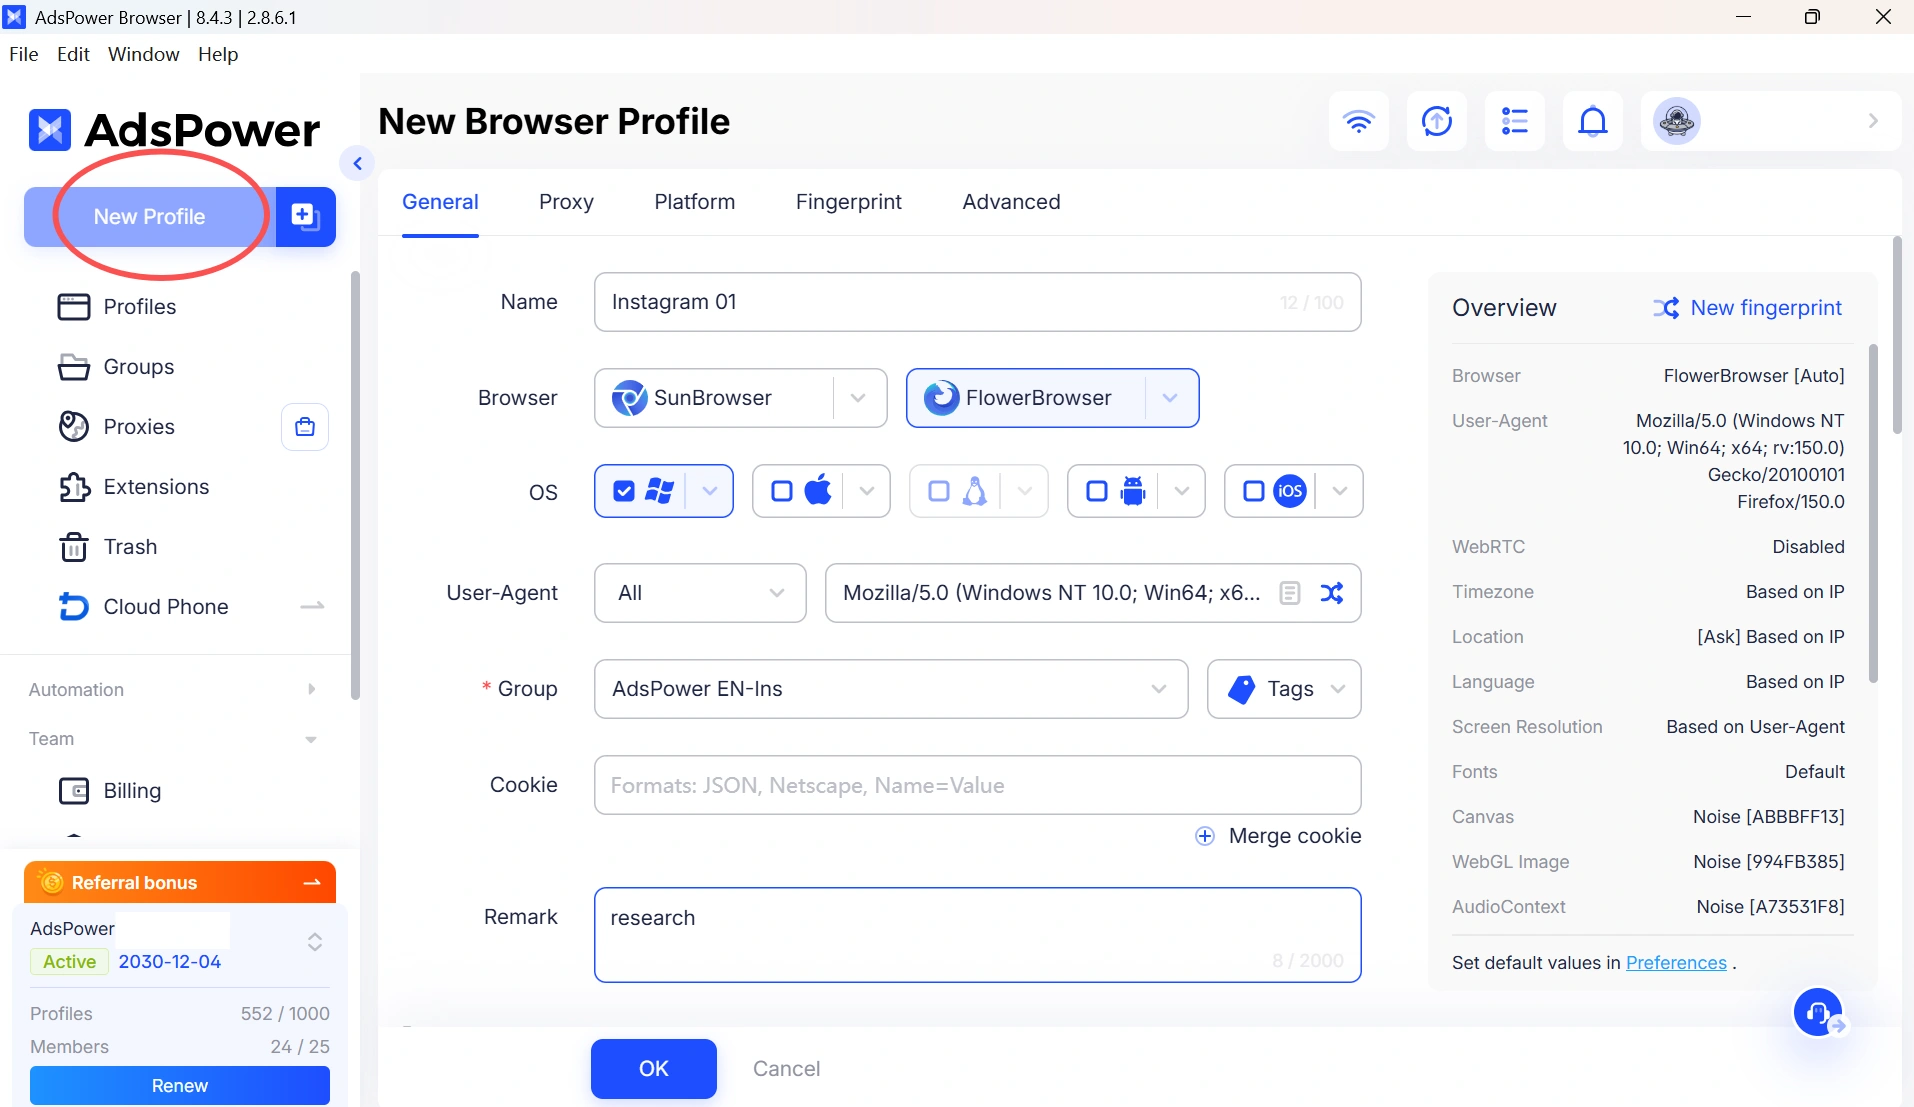Click the OK button
The width and height of the screenshot is (1914, 1107).
(x=654, y=1069)
